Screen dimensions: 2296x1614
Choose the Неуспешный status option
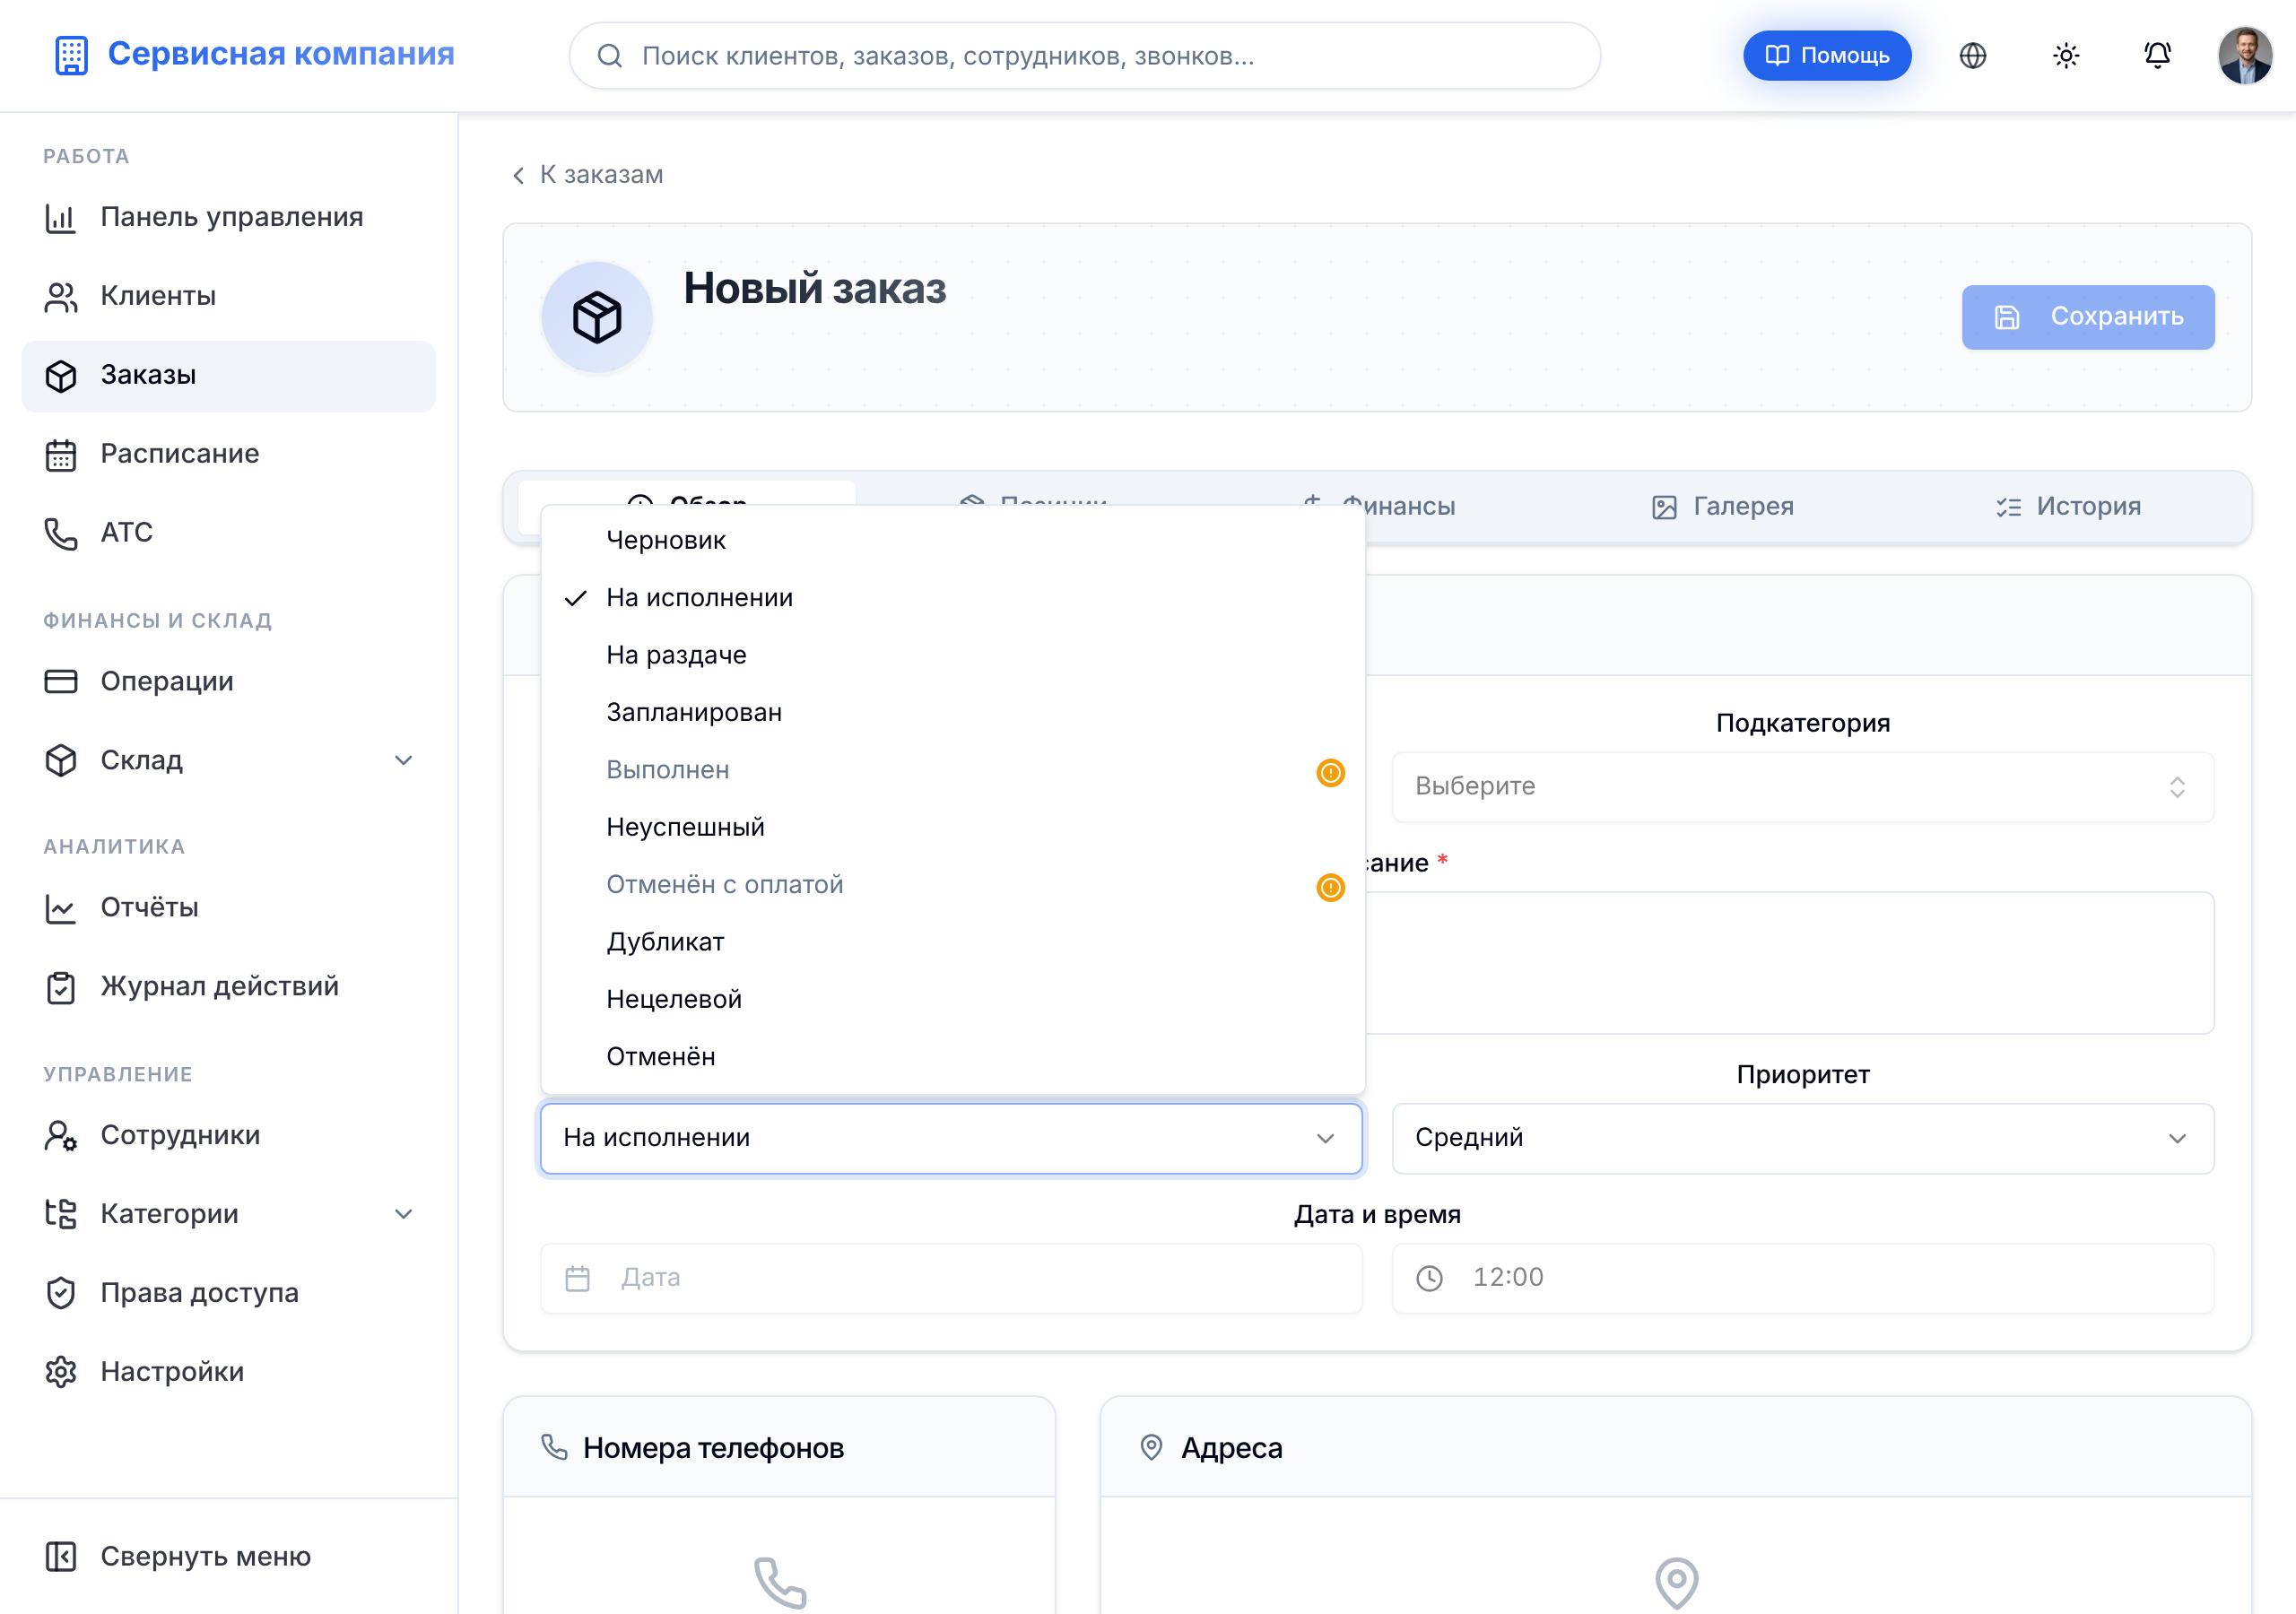point(952,828)
